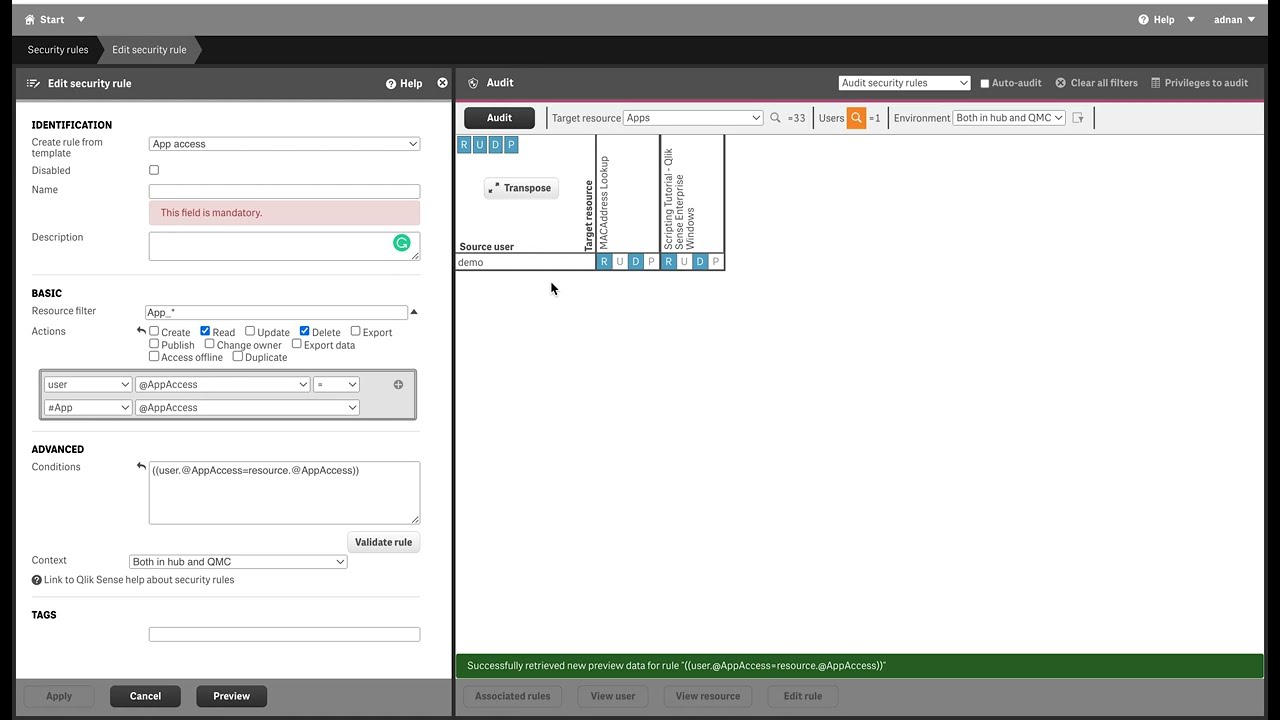This screenshot has width=1280, height=720.
Task: Click the Transpose button
Action: point(520,188)
